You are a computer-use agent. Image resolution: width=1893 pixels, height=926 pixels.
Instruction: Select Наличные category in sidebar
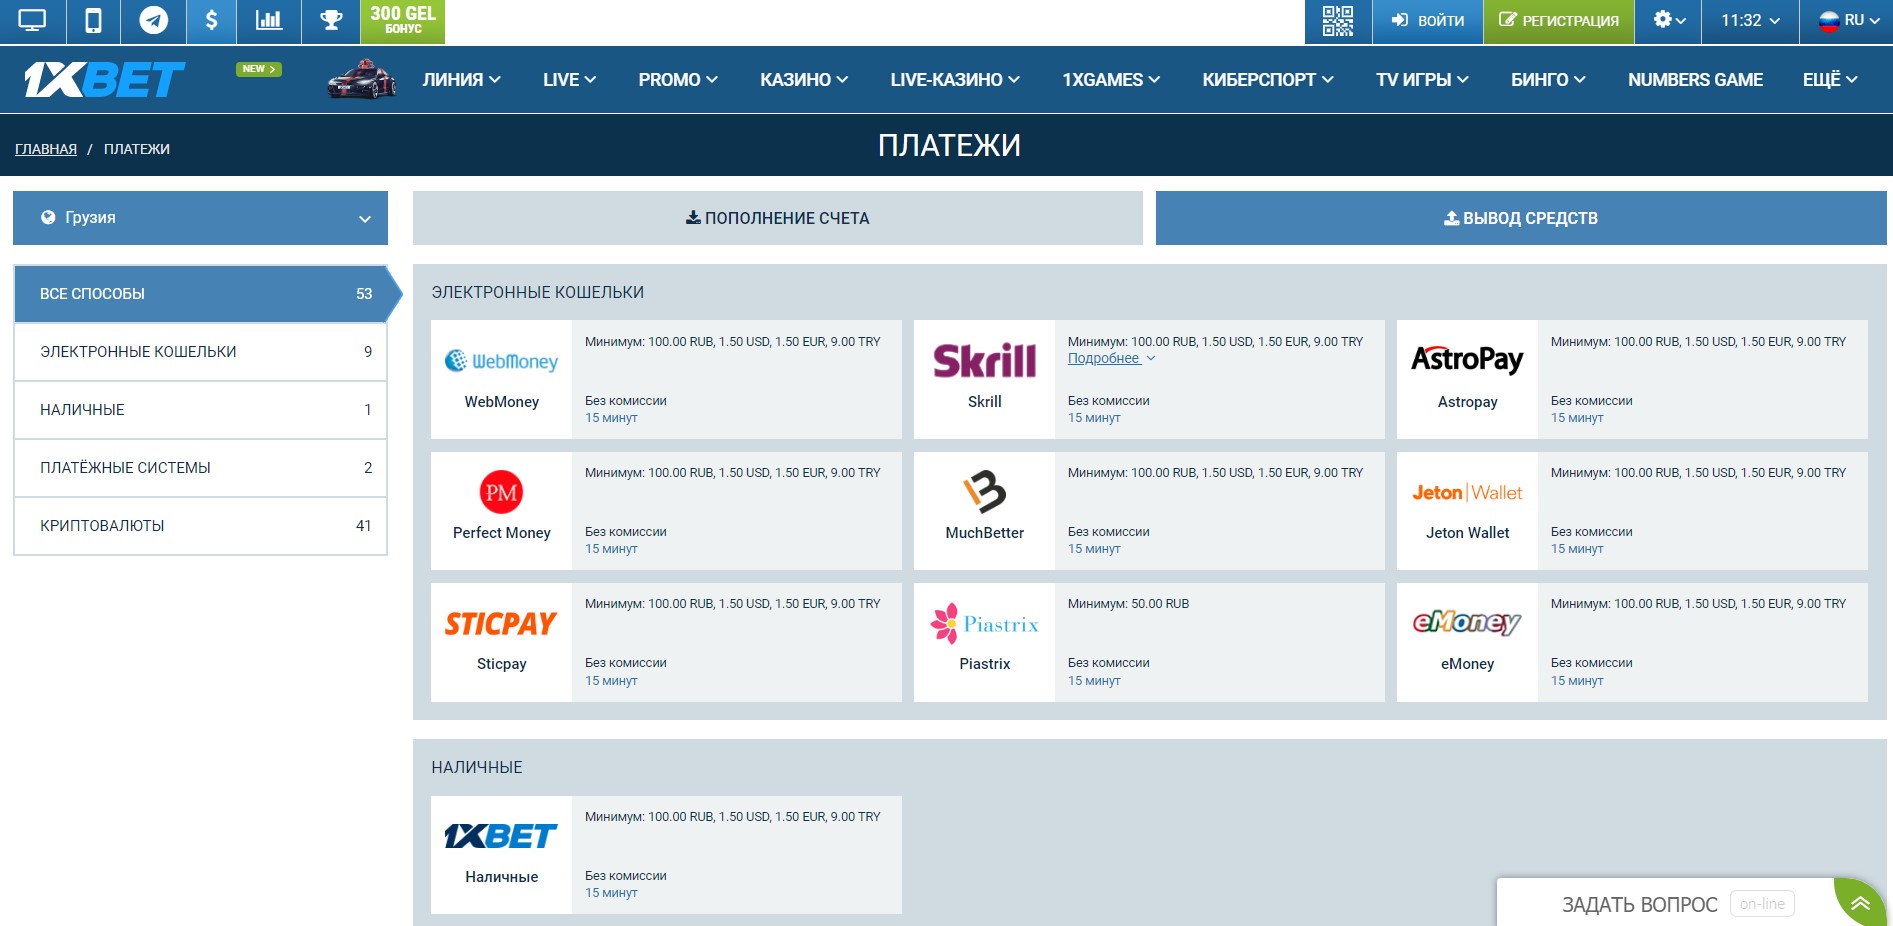[x=200, y=410]
